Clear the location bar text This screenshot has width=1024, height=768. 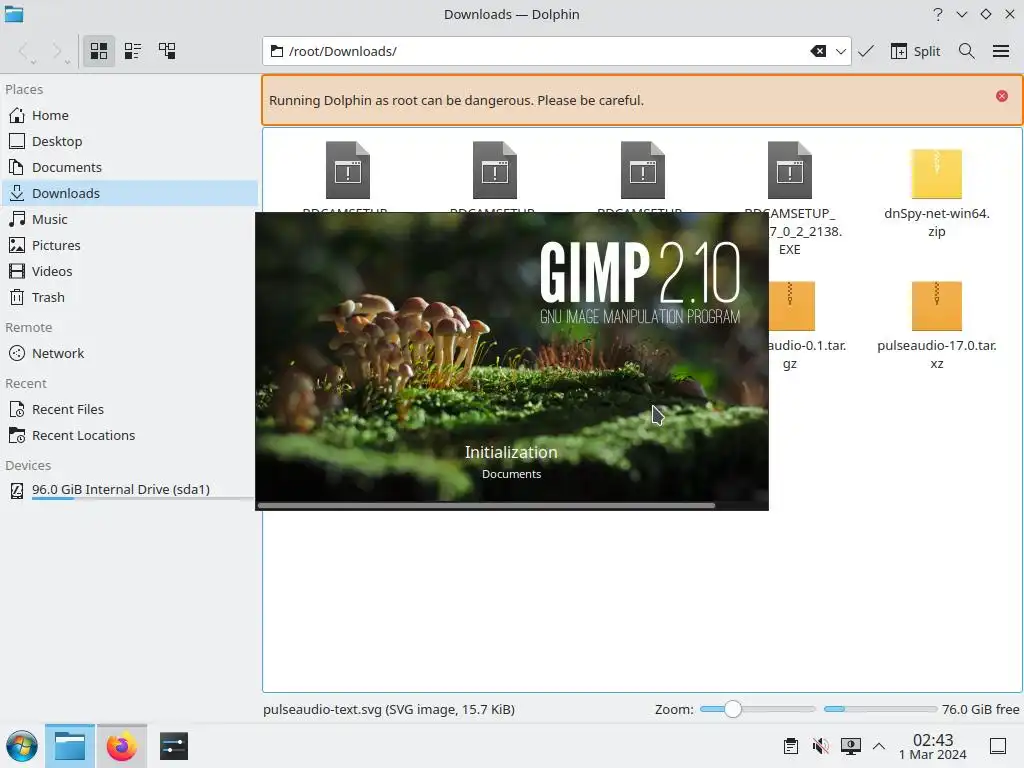coord(818,51)
